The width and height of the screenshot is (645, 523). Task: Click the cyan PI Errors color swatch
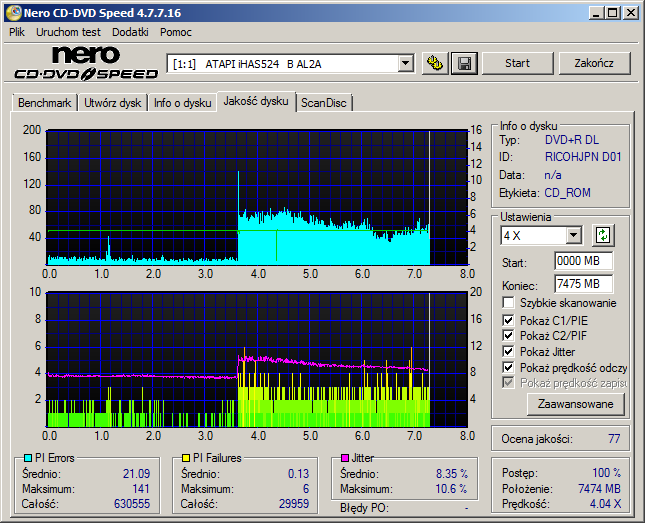pos(28,458)
